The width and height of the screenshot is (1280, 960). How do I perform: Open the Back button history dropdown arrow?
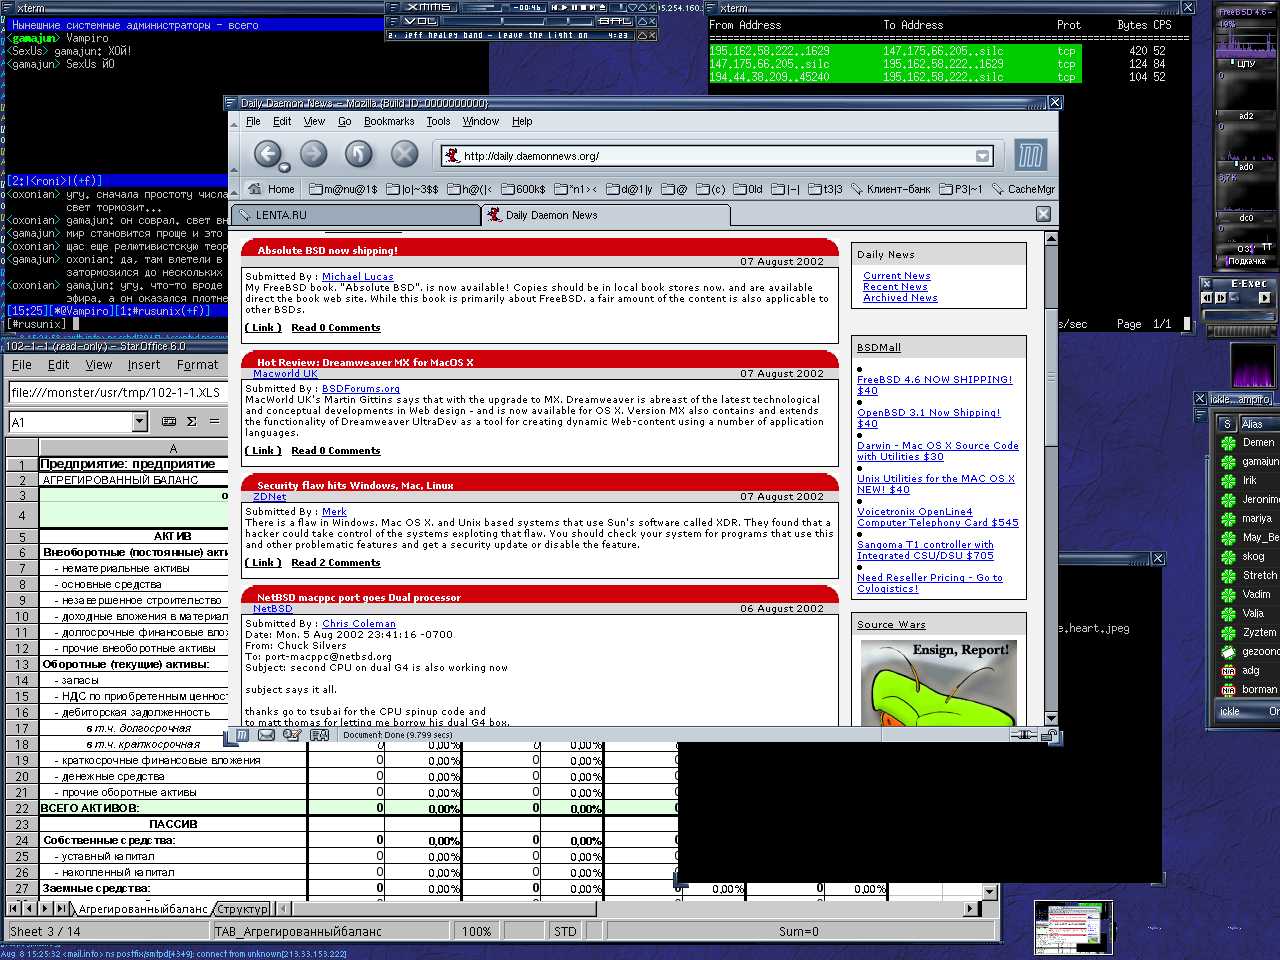[x=284, y=167]
